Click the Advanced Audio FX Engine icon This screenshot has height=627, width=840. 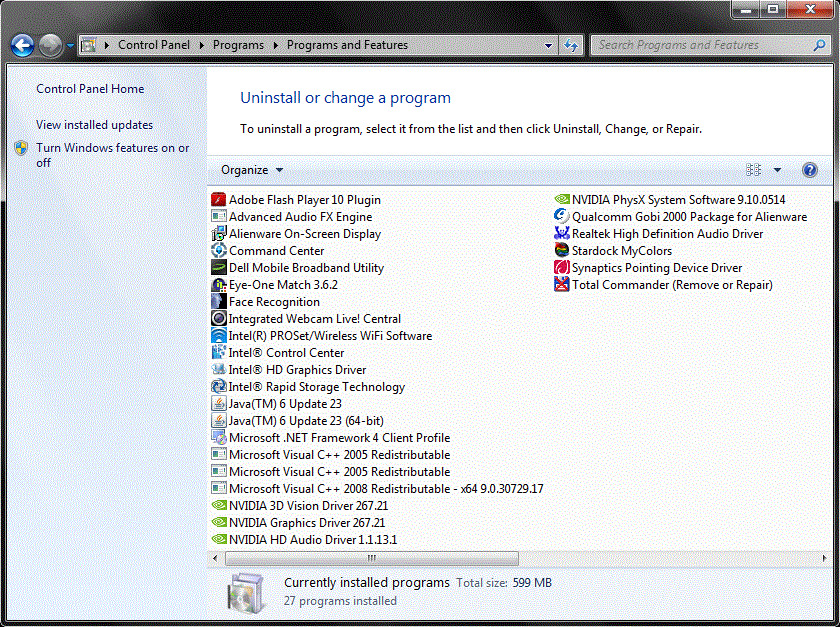(x=219, y=217)
